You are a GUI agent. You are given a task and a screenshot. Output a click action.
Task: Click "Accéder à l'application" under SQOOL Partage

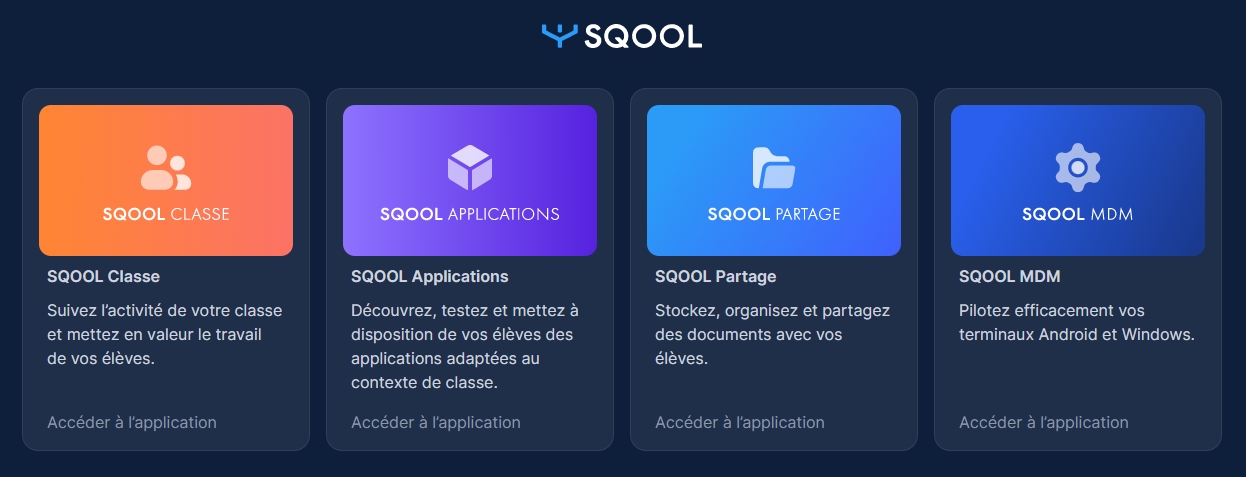click(740, 422)
